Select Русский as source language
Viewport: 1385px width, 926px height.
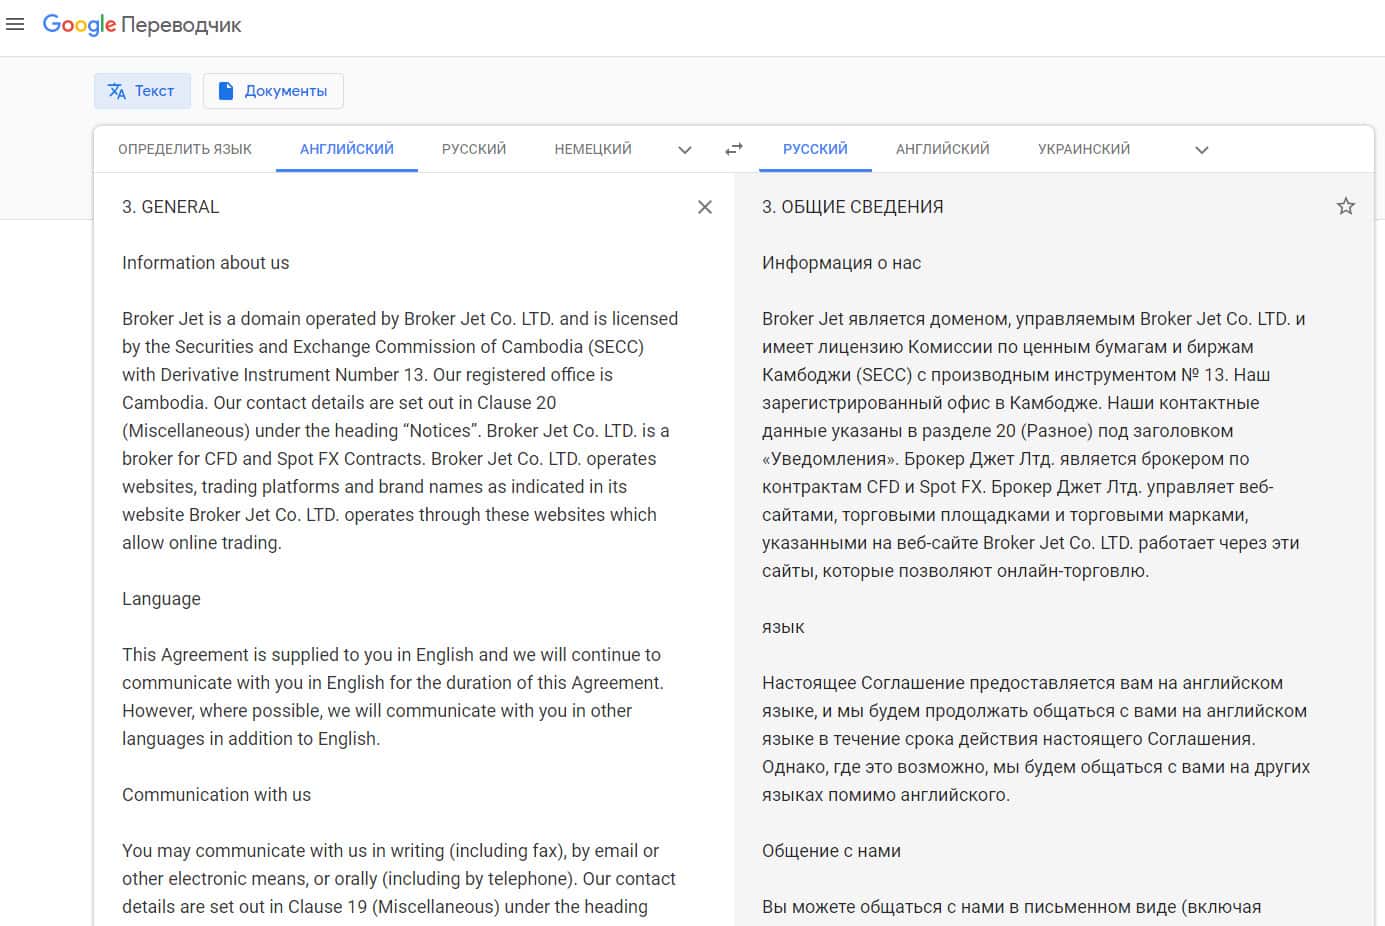[x=474, y=149]
